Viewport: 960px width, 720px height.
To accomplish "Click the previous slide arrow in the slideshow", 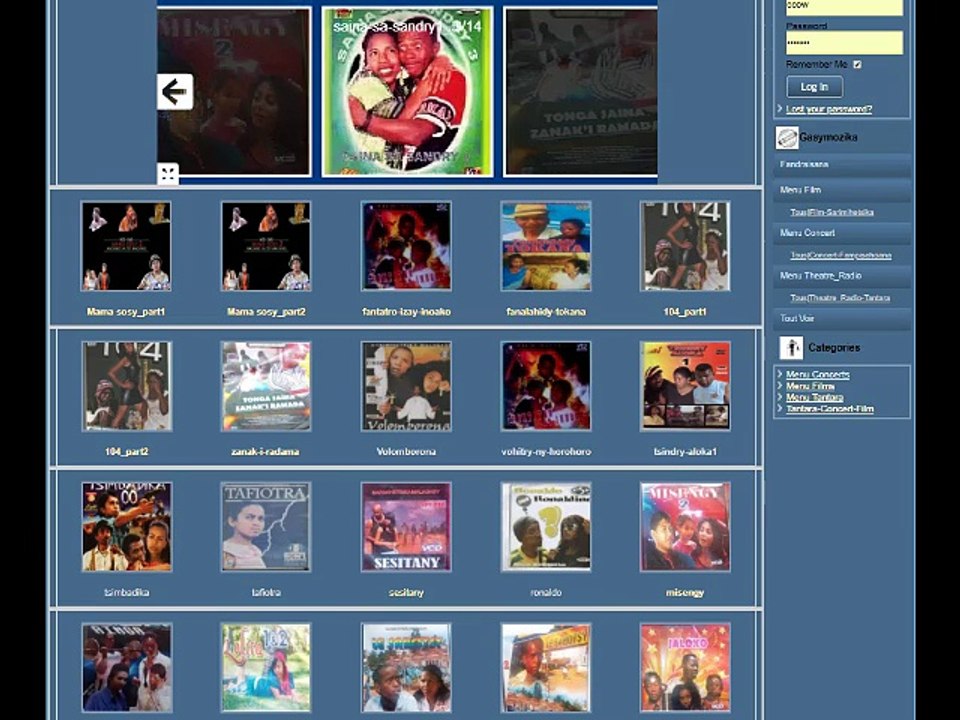I will (x=175, y=92).
